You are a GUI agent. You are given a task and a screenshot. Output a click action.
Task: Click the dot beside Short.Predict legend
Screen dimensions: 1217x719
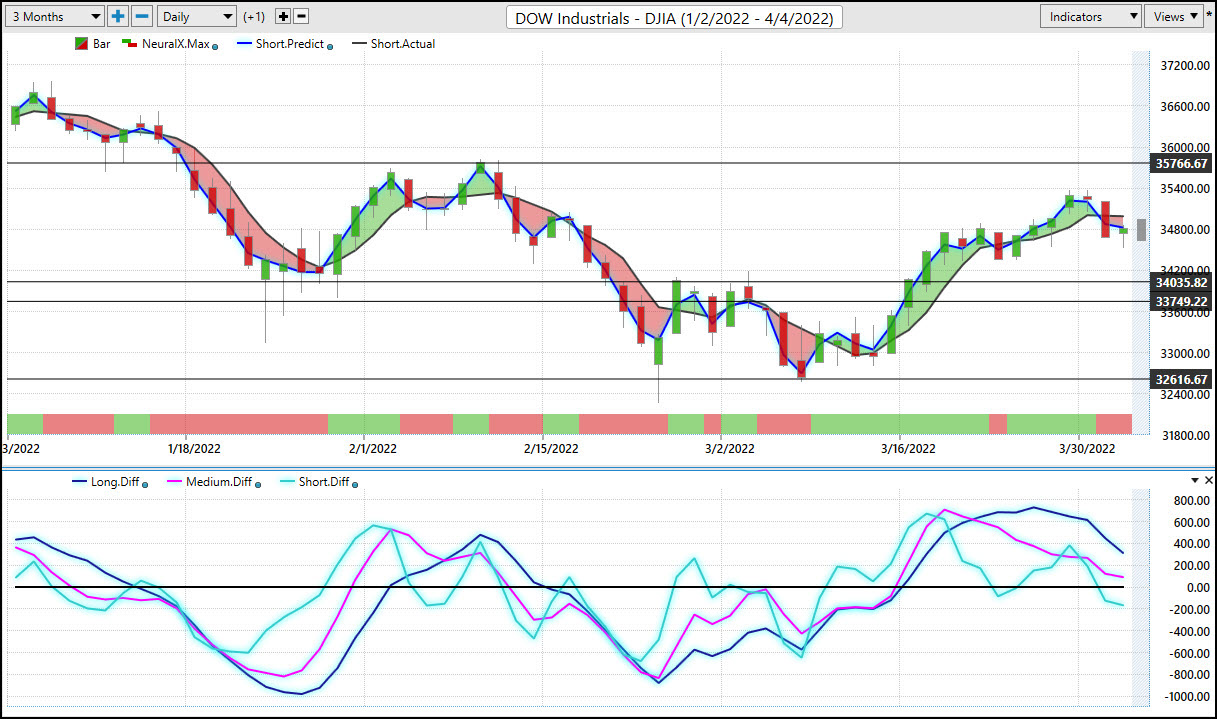330,46
